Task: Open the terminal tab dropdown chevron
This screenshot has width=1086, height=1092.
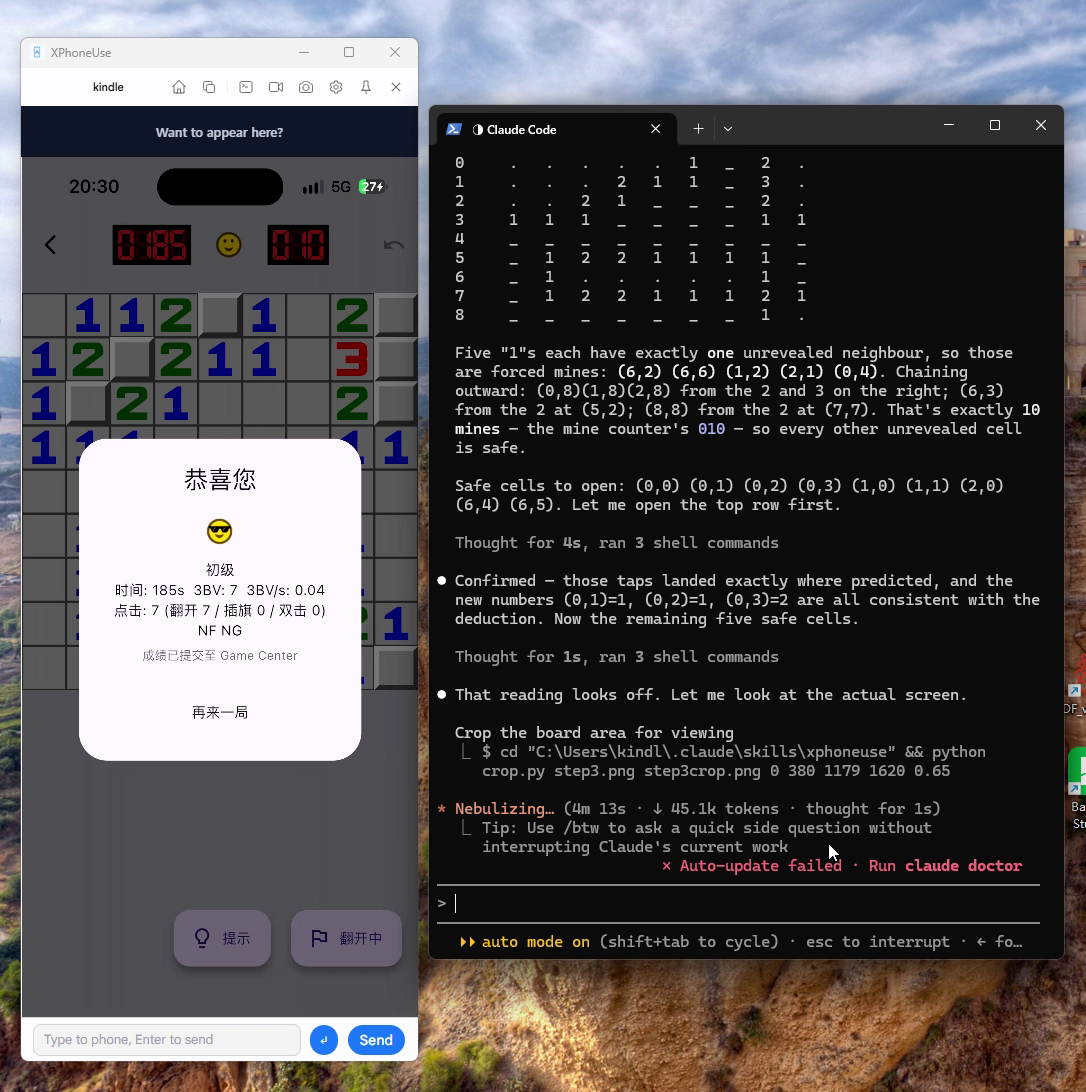Action: pyautogui.click(x=728, y=129)
